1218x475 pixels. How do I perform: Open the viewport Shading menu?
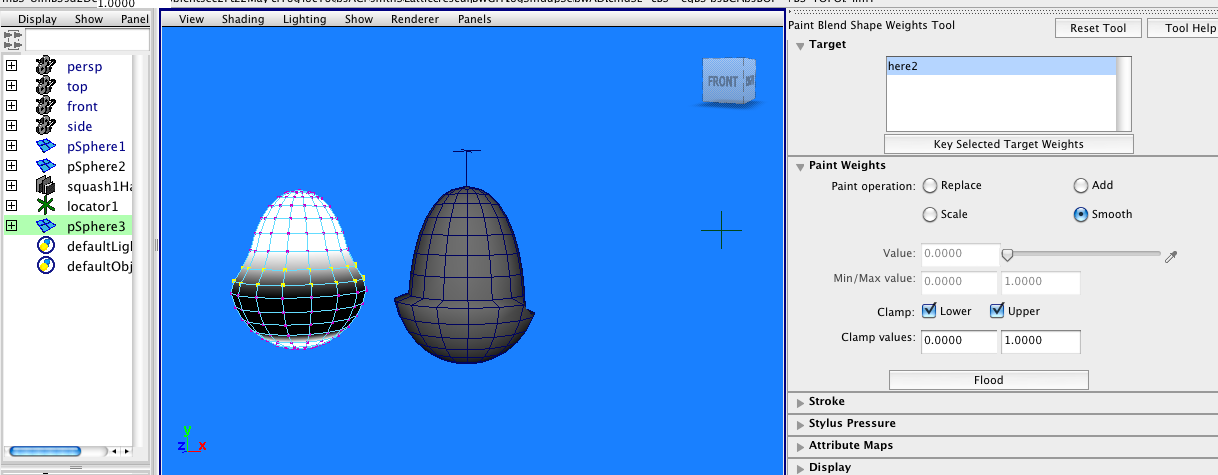pos(243,19)
